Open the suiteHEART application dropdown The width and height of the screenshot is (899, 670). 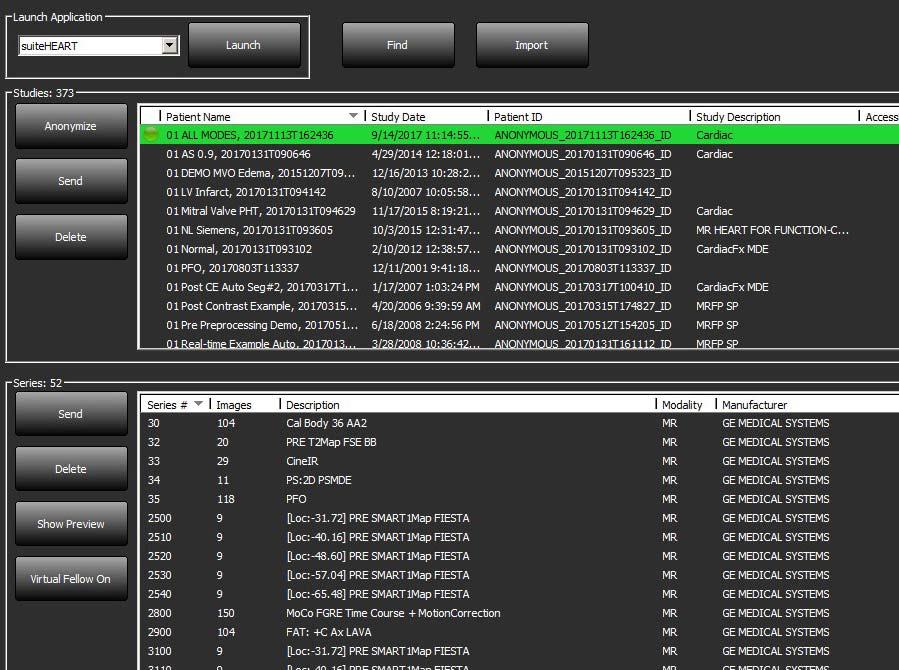(170, 45)
